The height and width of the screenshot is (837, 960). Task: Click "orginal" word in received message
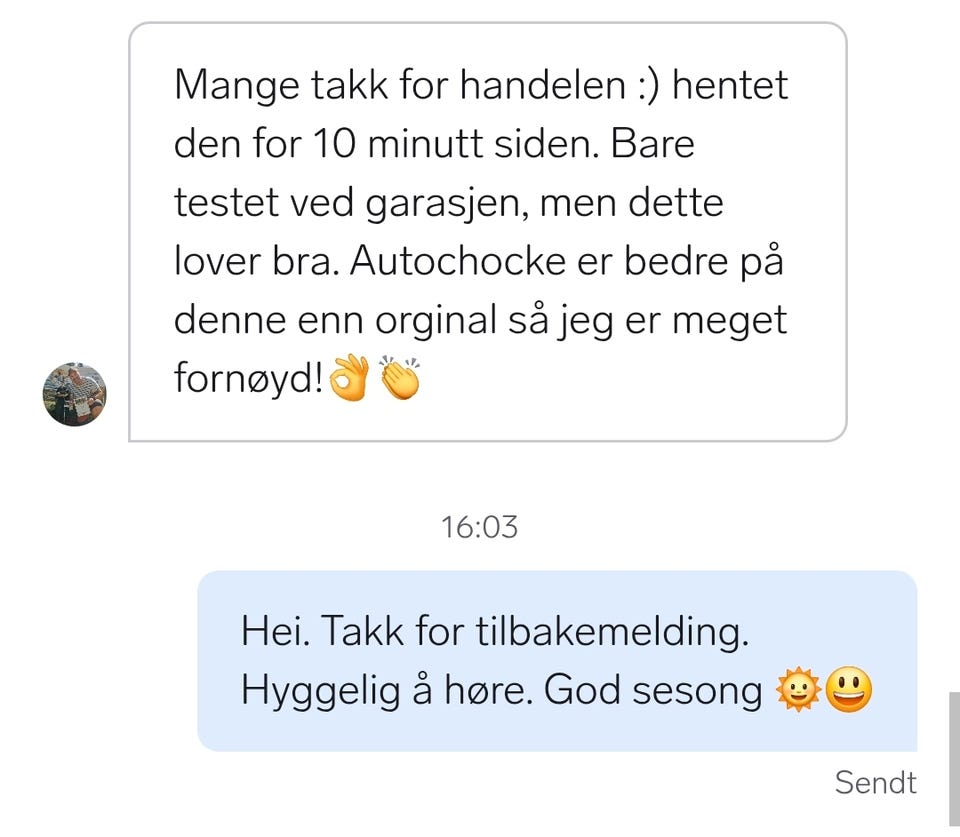pyautogui.click(x=435, y=321)
